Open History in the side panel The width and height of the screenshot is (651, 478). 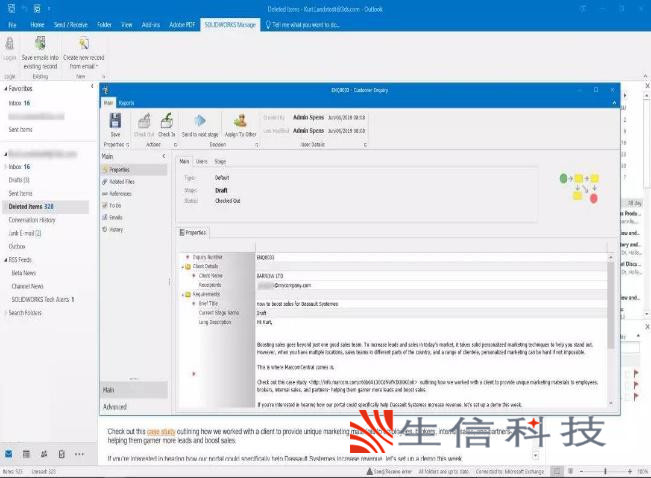116,229
